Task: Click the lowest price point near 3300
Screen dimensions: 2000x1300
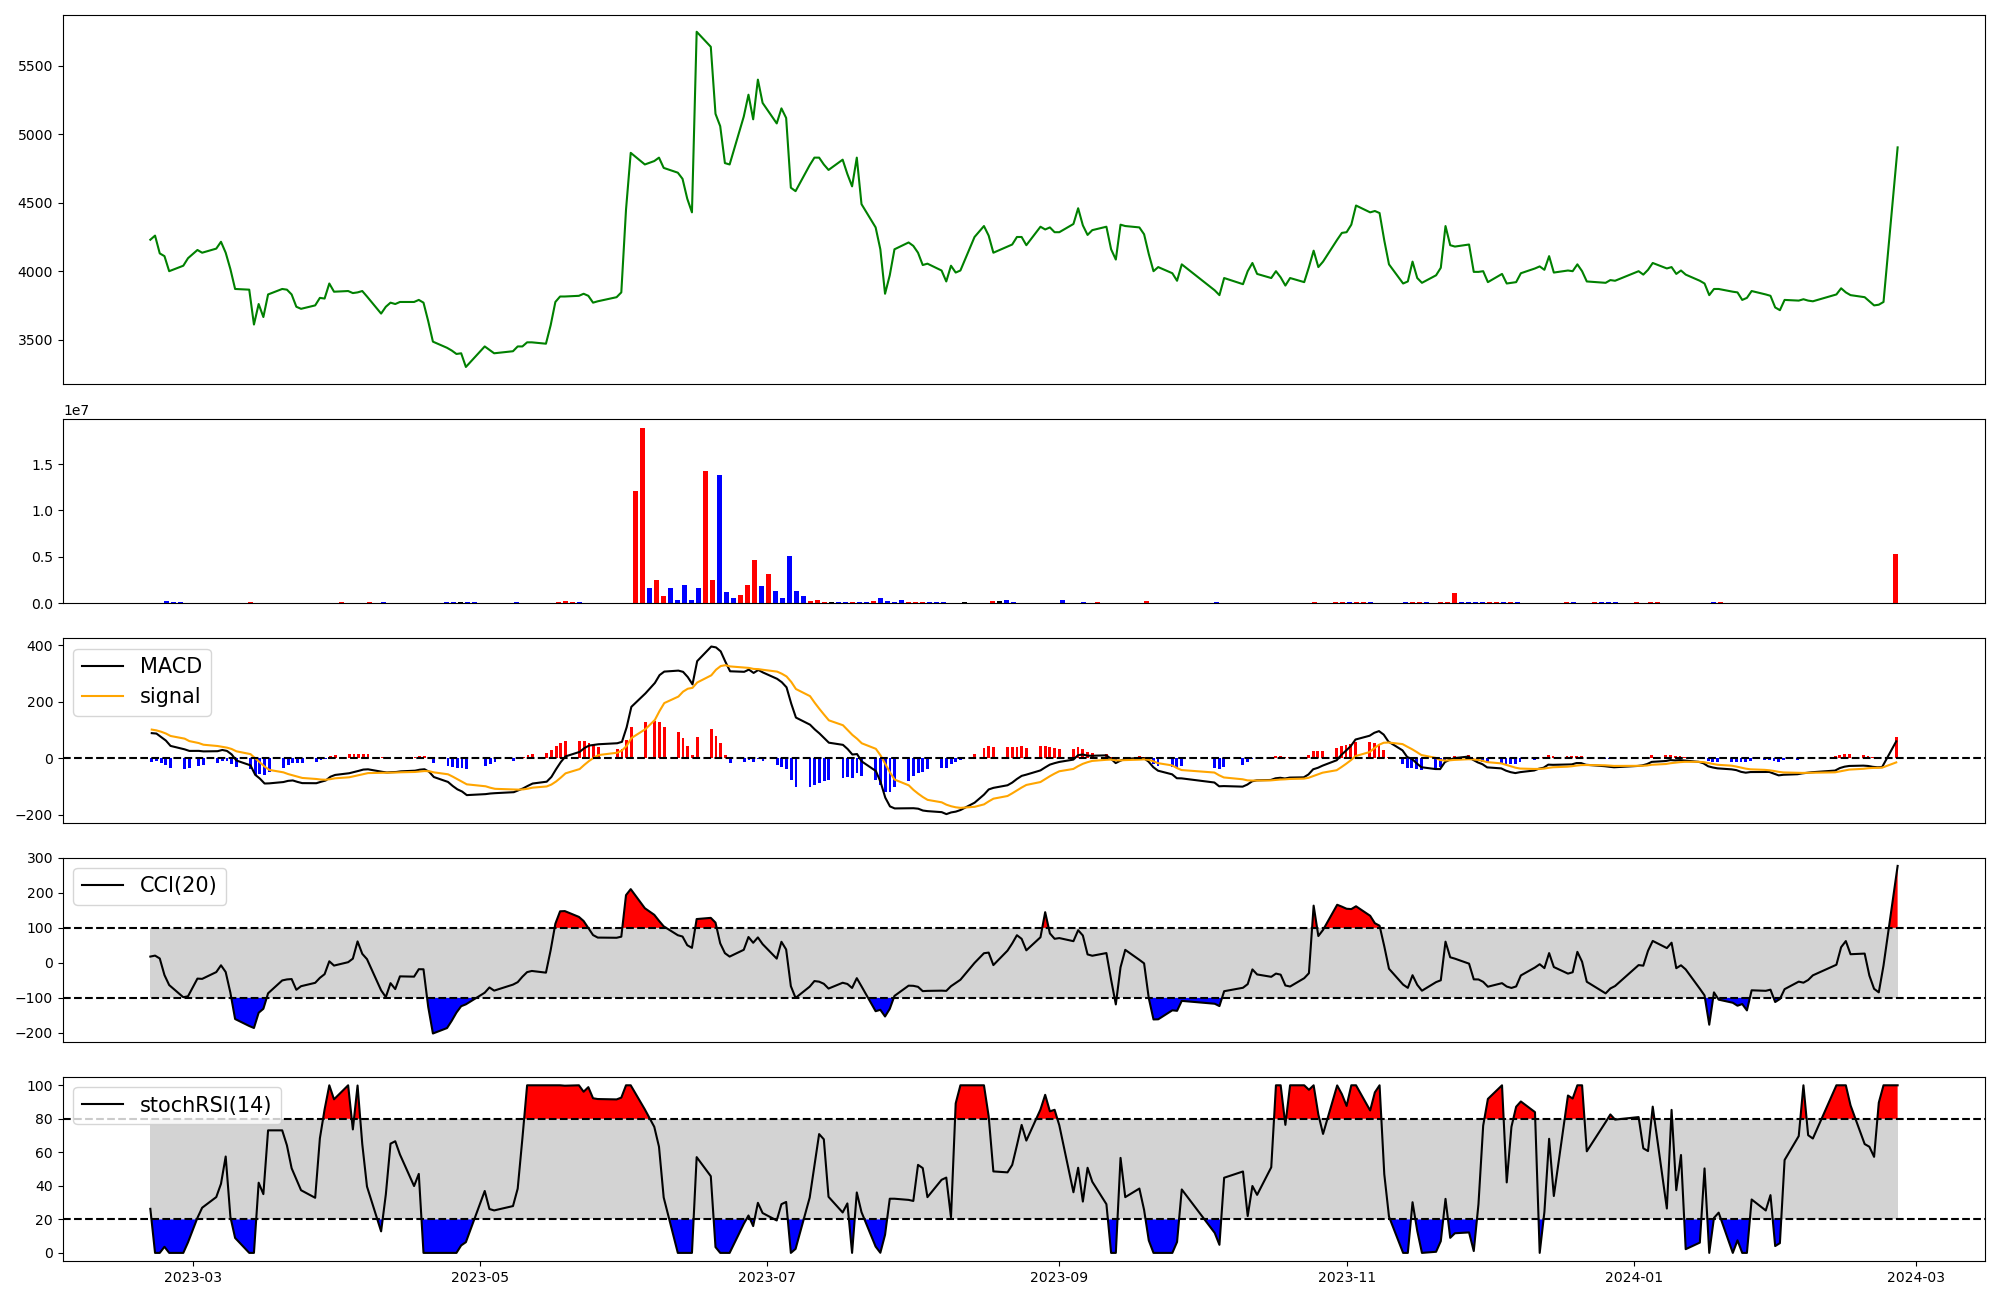Action: click(466, 366)
